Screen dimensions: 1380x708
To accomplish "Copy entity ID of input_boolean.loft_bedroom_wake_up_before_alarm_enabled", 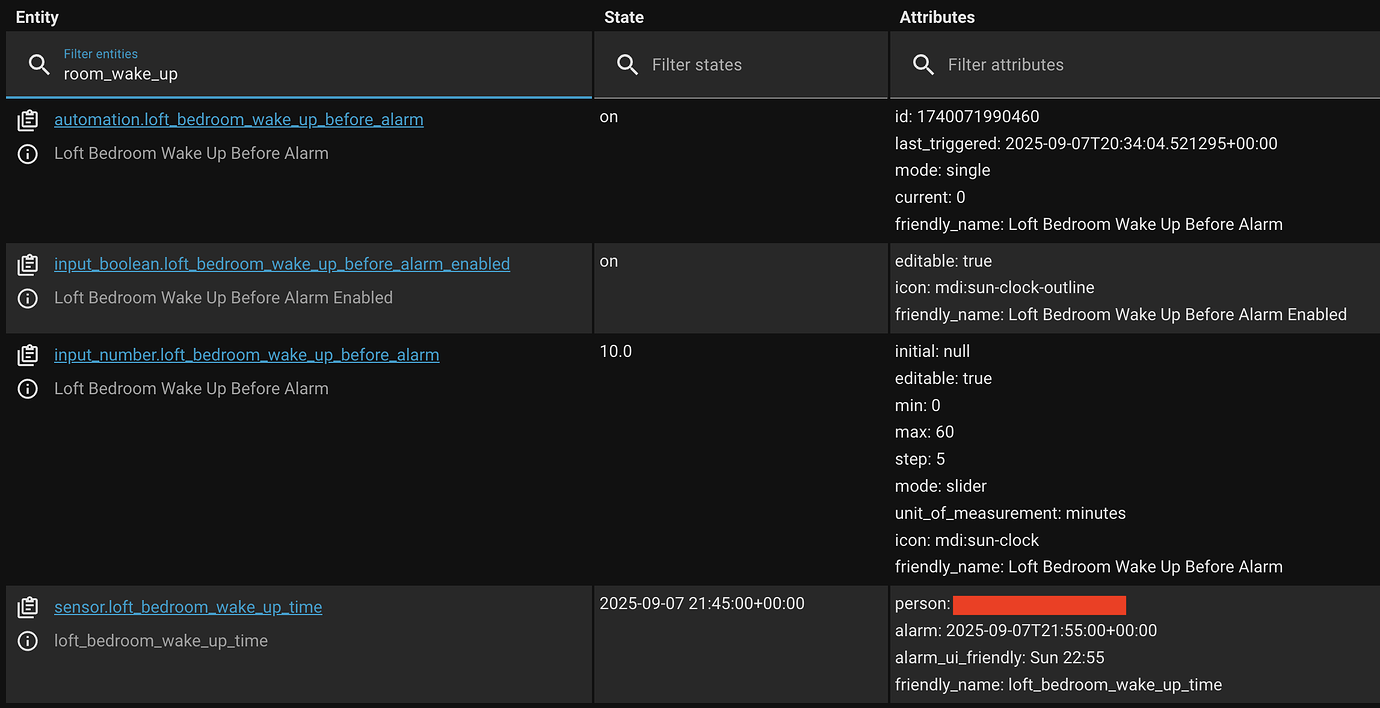I will [27, 263].
